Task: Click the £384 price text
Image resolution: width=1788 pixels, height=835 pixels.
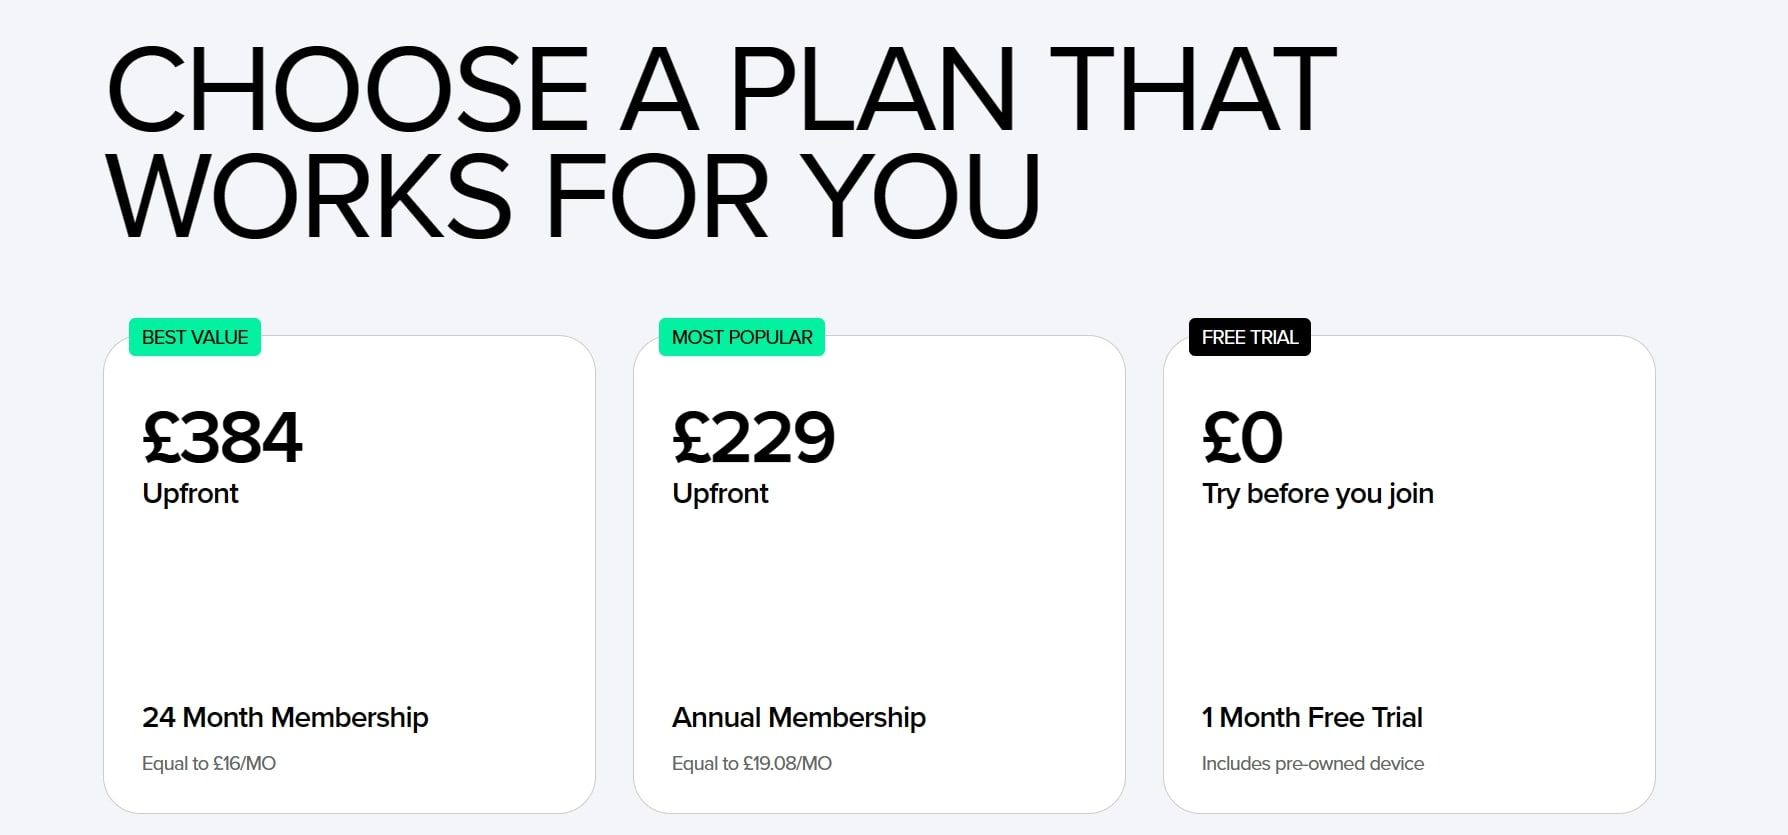Action: pyautogui.click(x=222, y=438)
